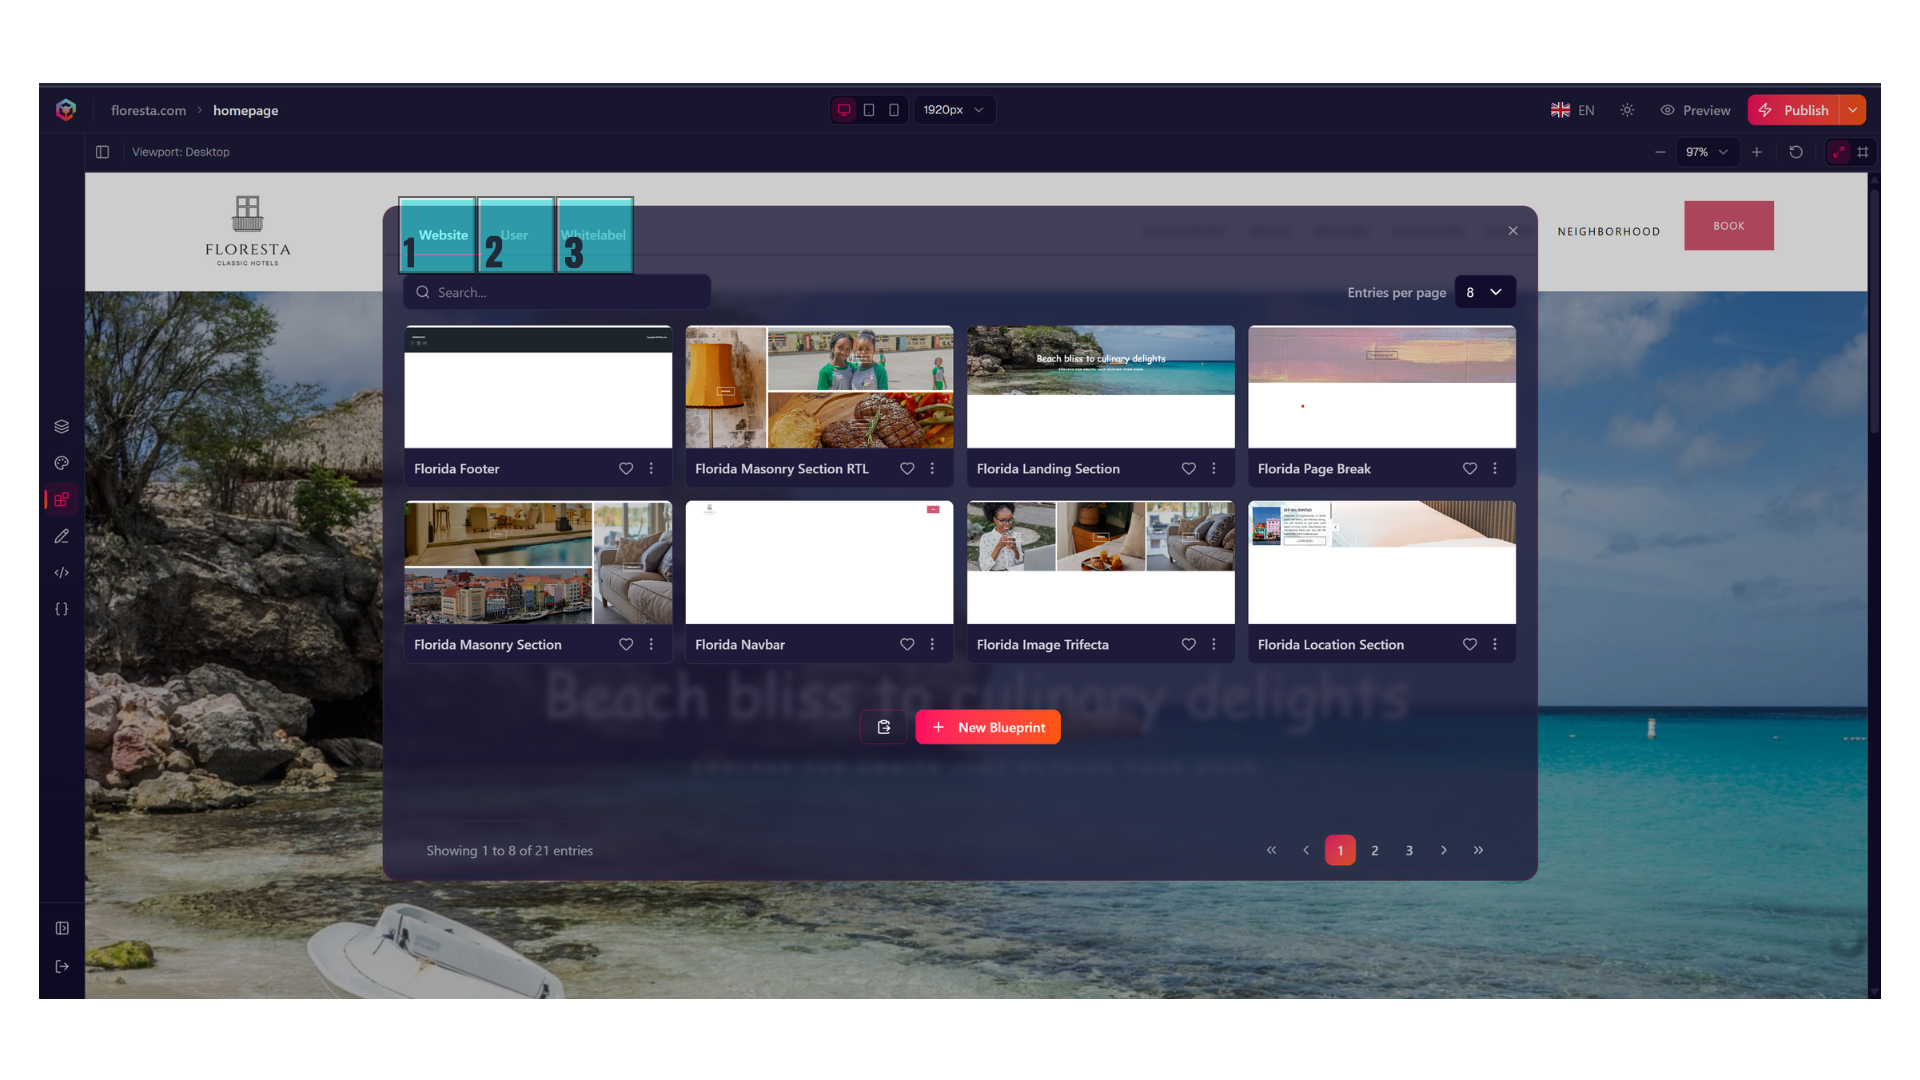Click the New Blueprint button
Viewport: 1920px width, 1080px height.
click(988, 727)
